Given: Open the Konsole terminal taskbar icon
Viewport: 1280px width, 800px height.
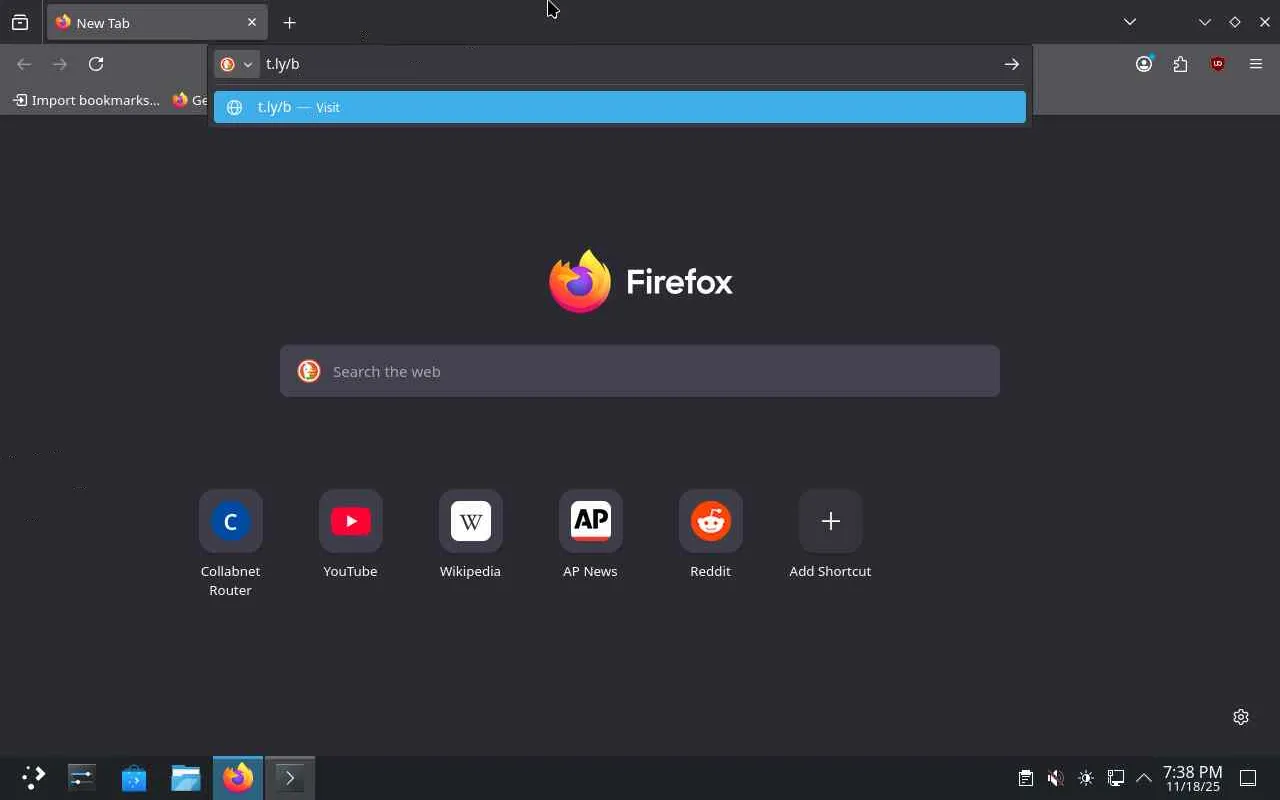Looking at the screenshot, I should coord(290,777).
